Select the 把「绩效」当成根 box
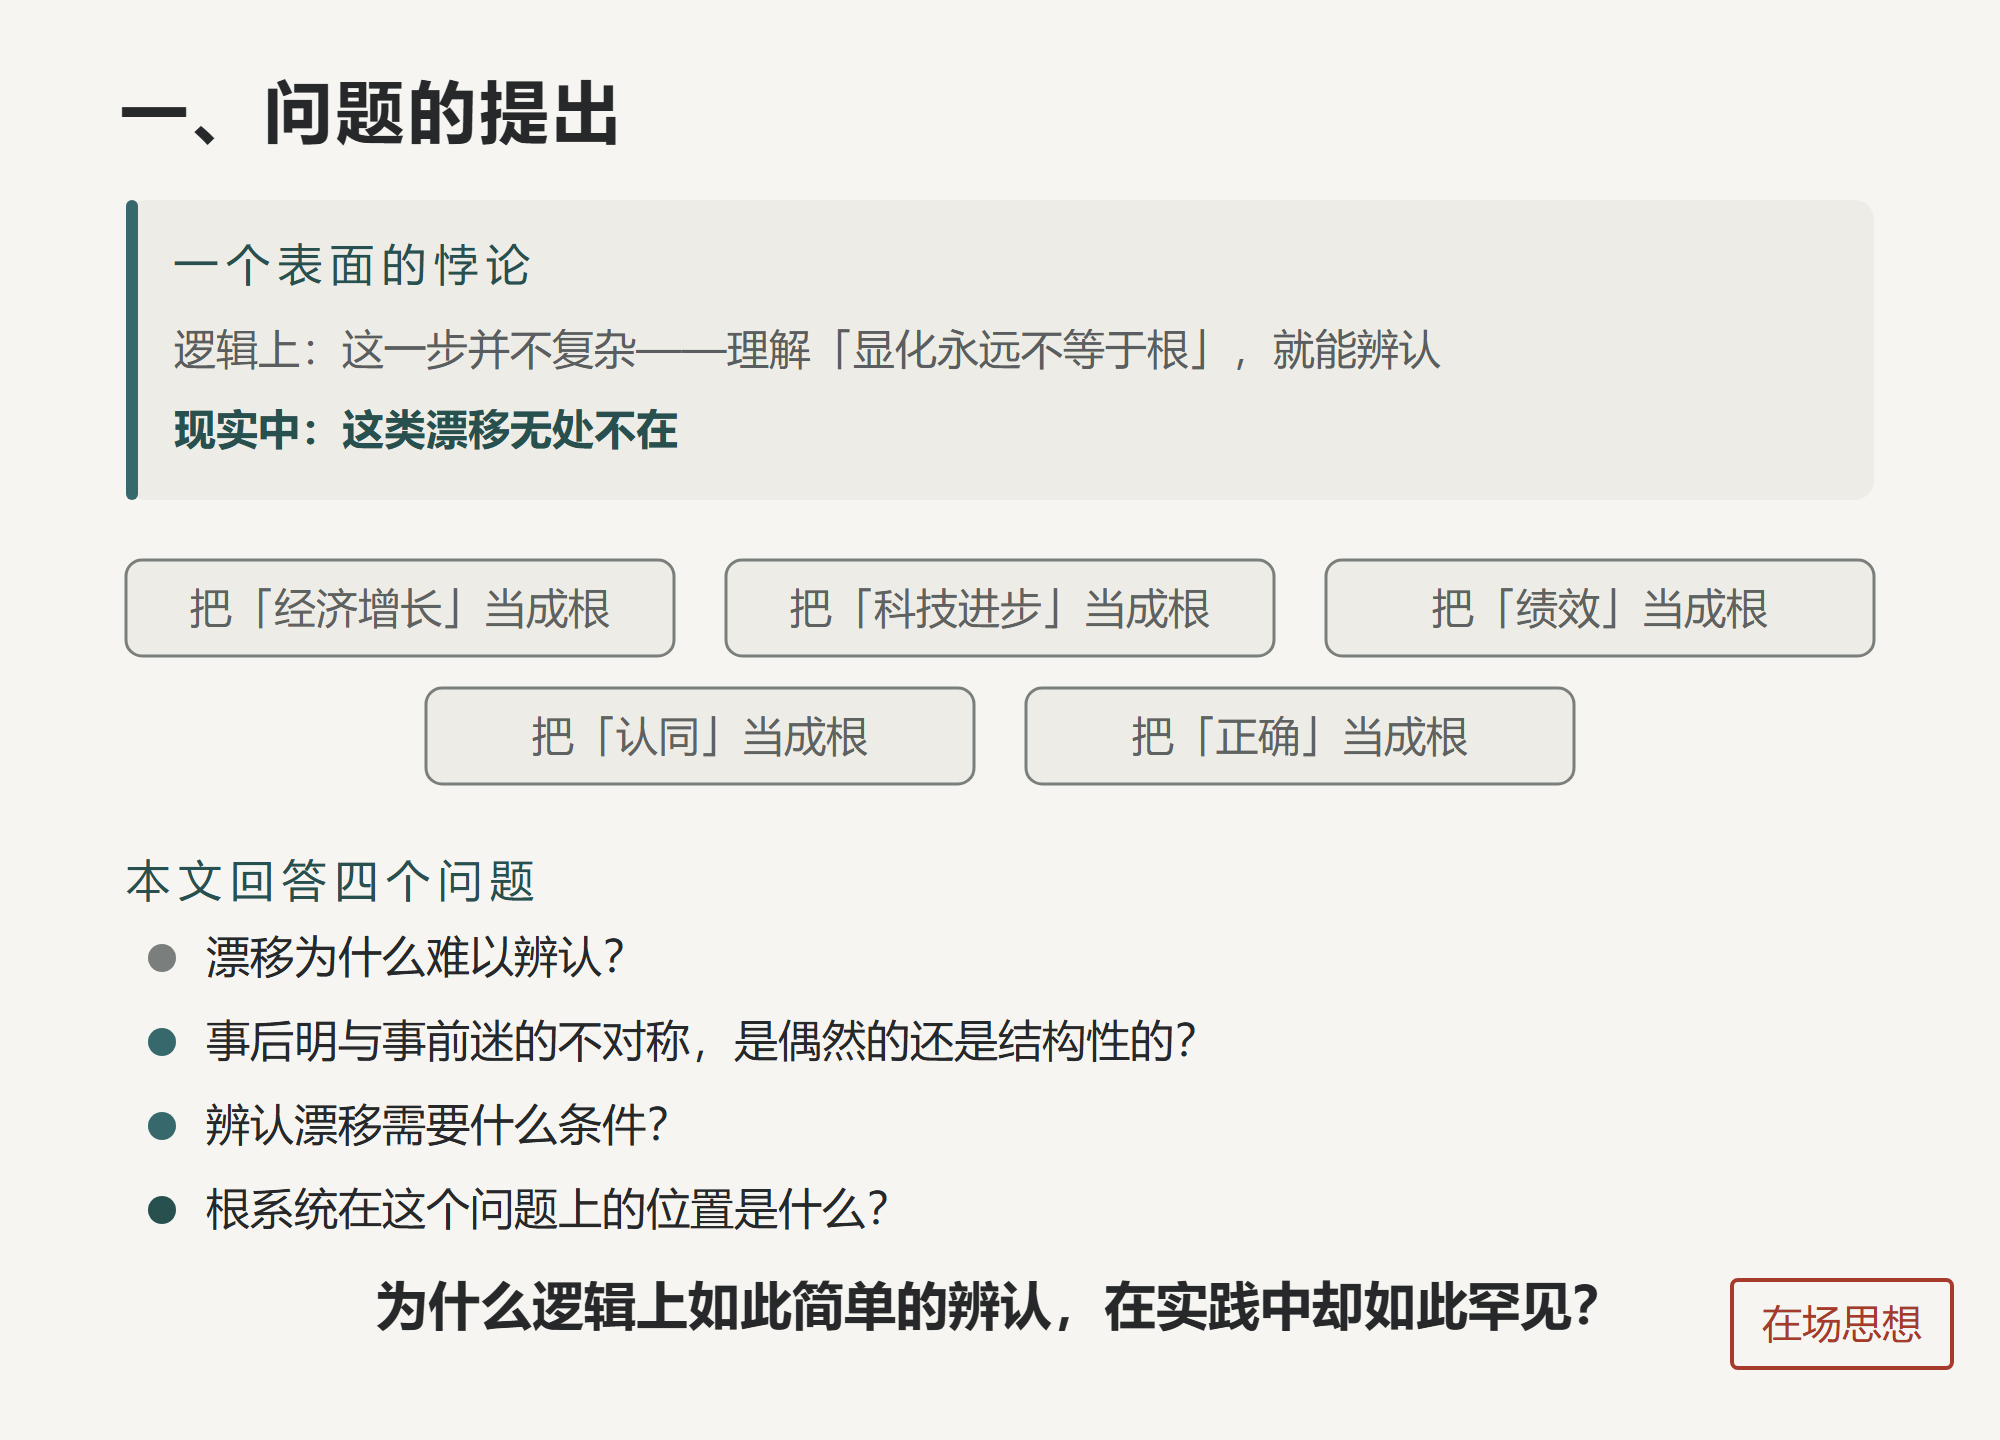This screenshot has height=1440, width=2000. pos(1600,608)
